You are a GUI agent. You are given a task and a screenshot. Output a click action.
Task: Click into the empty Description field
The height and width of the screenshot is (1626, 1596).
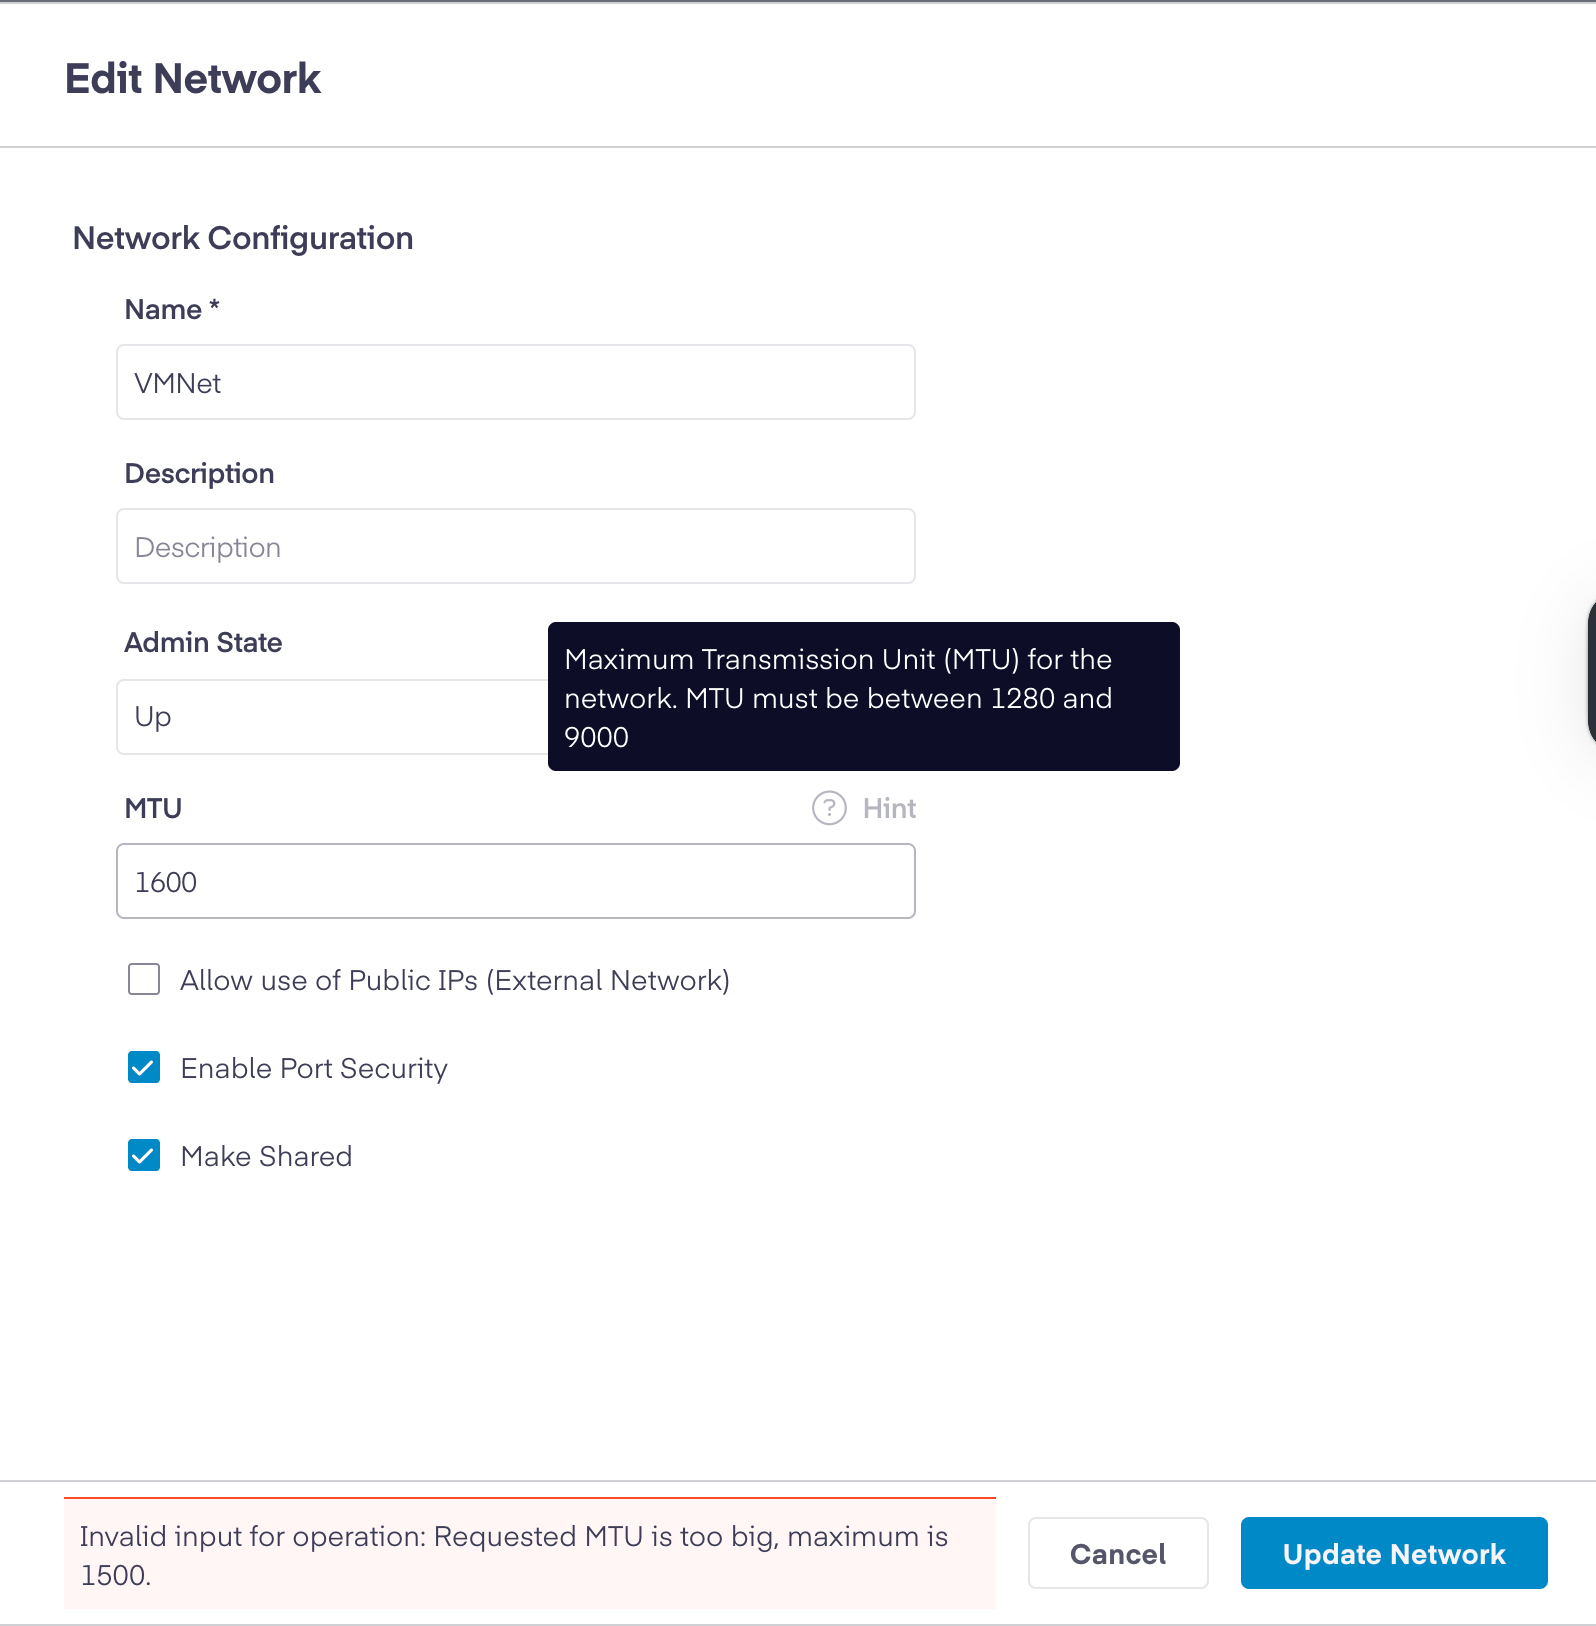point(515,547)
